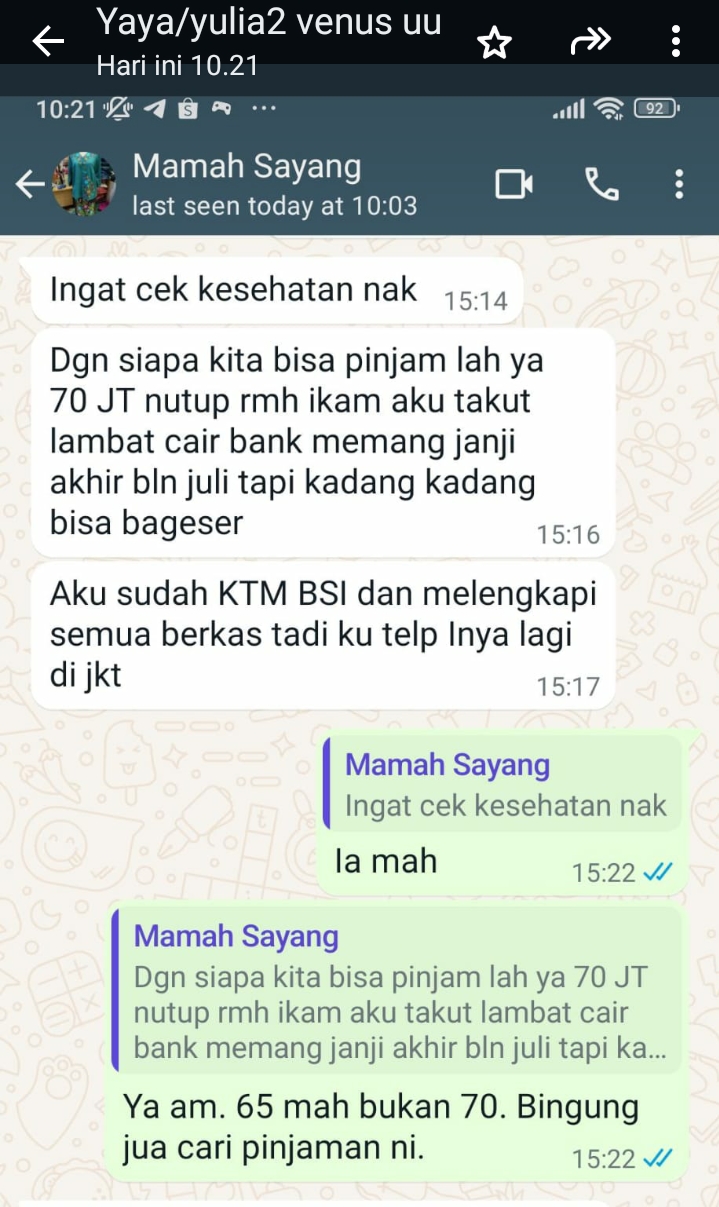The height and width of the screenshot is (1207, 719).
Task: Select the Ingat cek kesehatan nak message
Action: click(277, 291)
